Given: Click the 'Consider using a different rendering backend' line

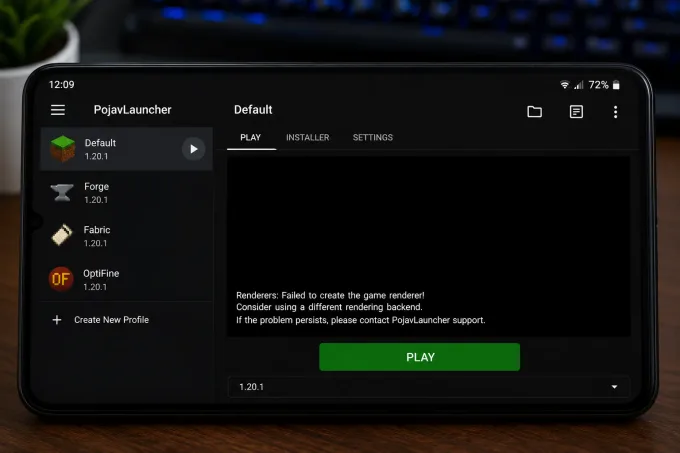Looking at the screenshot, I should pos(329,307).
